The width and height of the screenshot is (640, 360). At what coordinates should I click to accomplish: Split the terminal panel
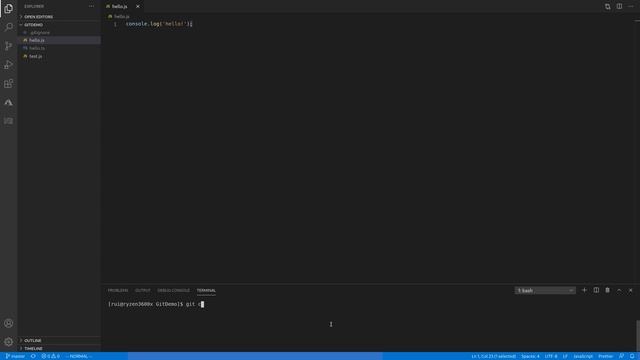pyautogui.click(x=596, y=290)
